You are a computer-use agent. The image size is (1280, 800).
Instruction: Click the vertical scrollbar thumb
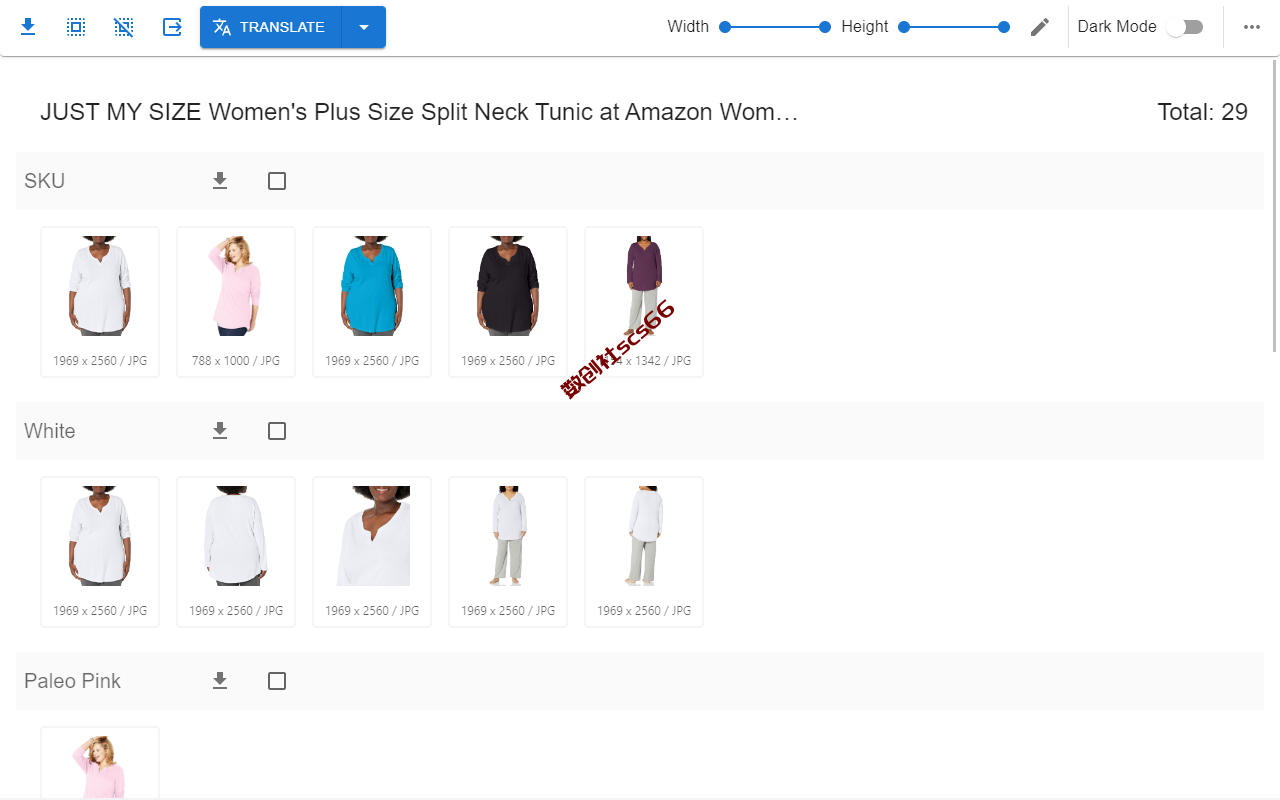[x=1274, y=206]
